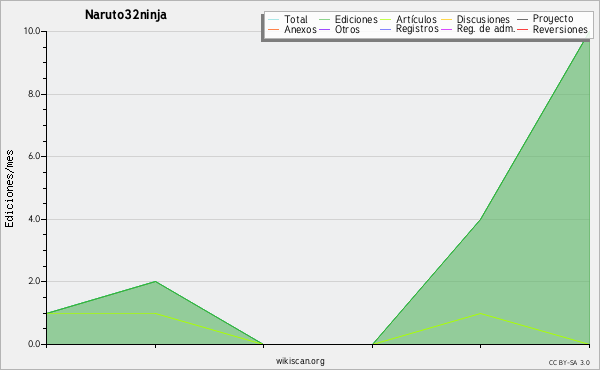Click the 'Ediciones/mes' axis title
600x370 pixels.
pos(9,189)
